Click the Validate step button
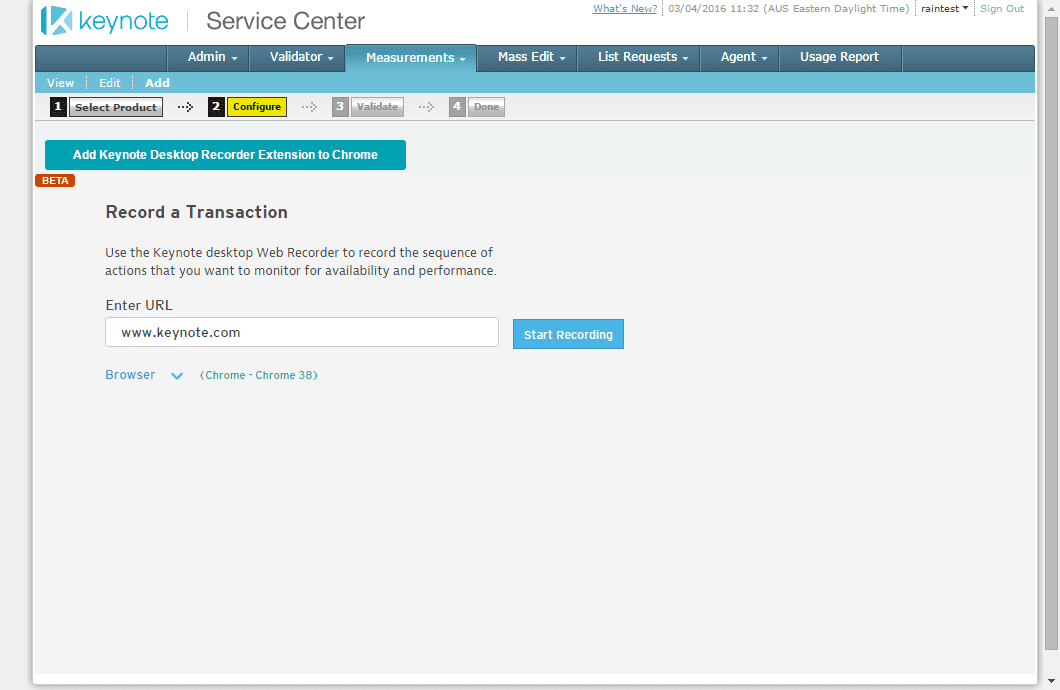 tap(377, 107)
